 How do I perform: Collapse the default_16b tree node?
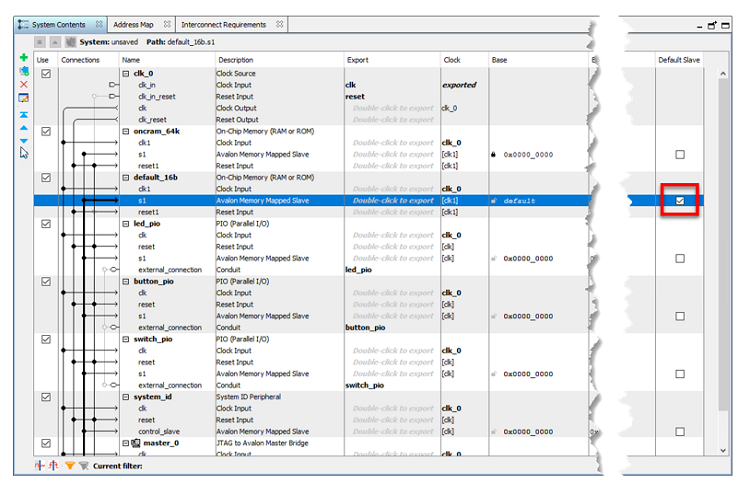point(126,177)
